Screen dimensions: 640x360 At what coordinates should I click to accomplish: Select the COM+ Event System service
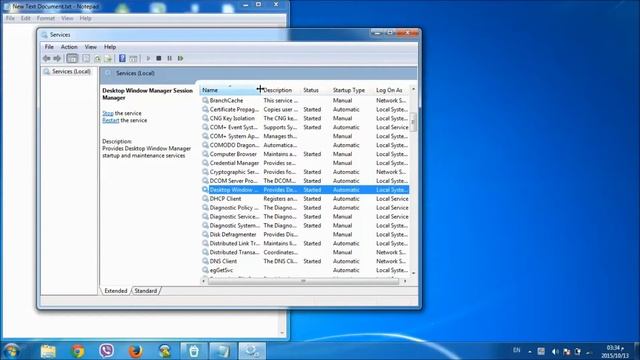(x=305, y=127)
